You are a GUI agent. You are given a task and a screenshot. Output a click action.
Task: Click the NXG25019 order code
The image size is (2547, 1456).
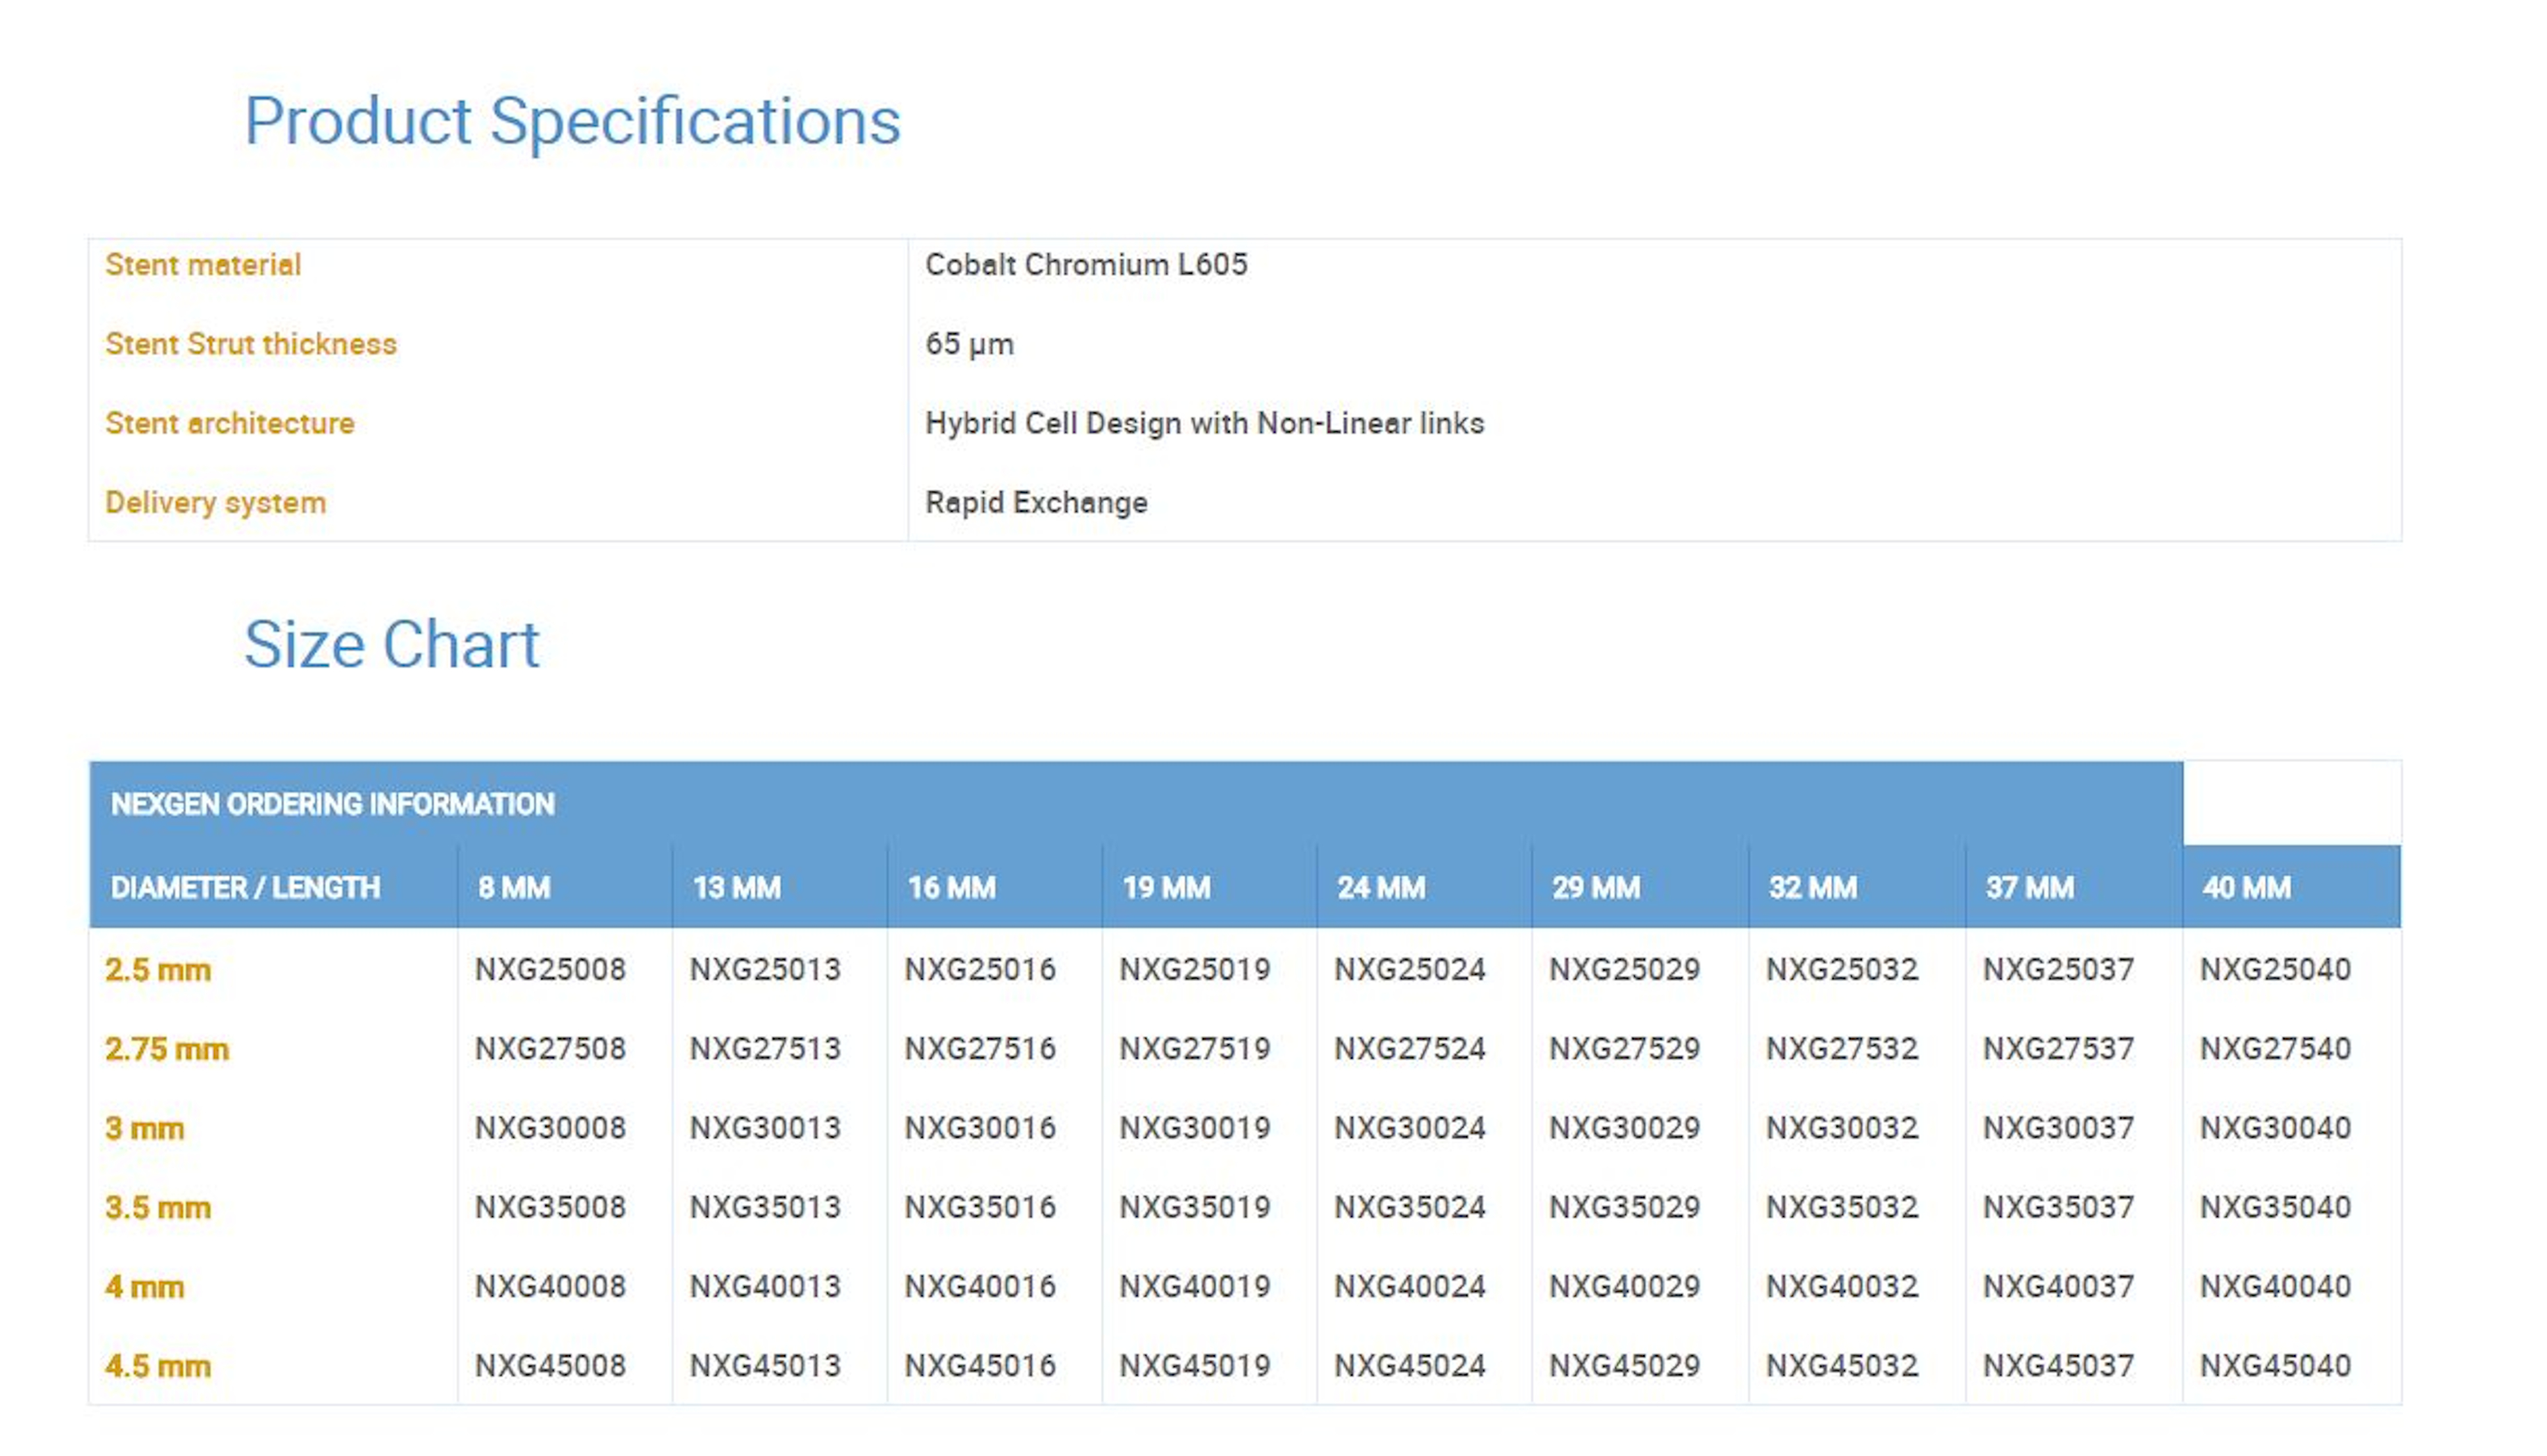[x=1195, y=969]
